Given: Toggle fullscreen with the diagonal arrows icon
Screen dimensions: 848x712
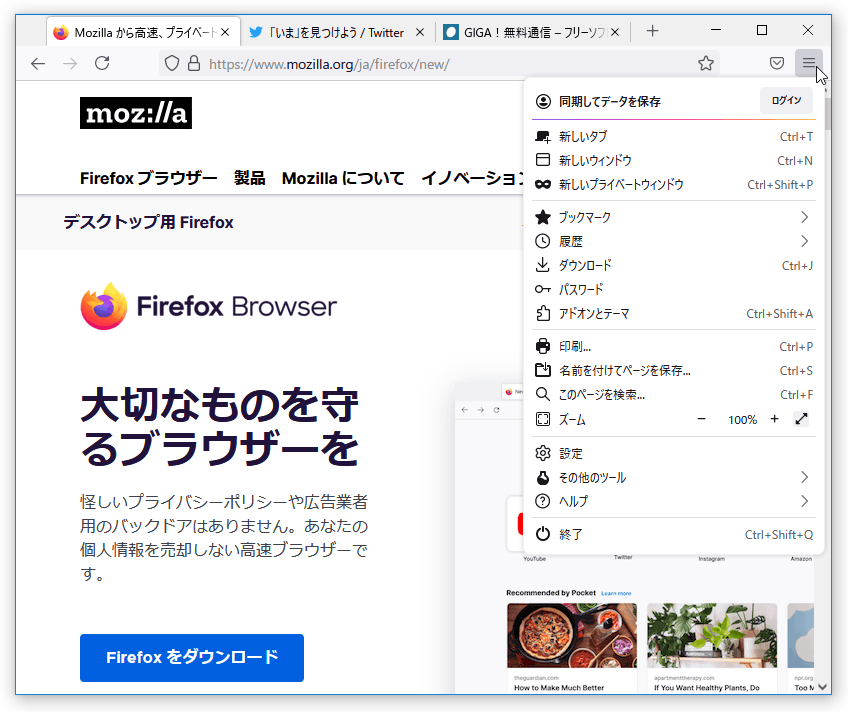Looking at the screenshot, I should (801, 419).
